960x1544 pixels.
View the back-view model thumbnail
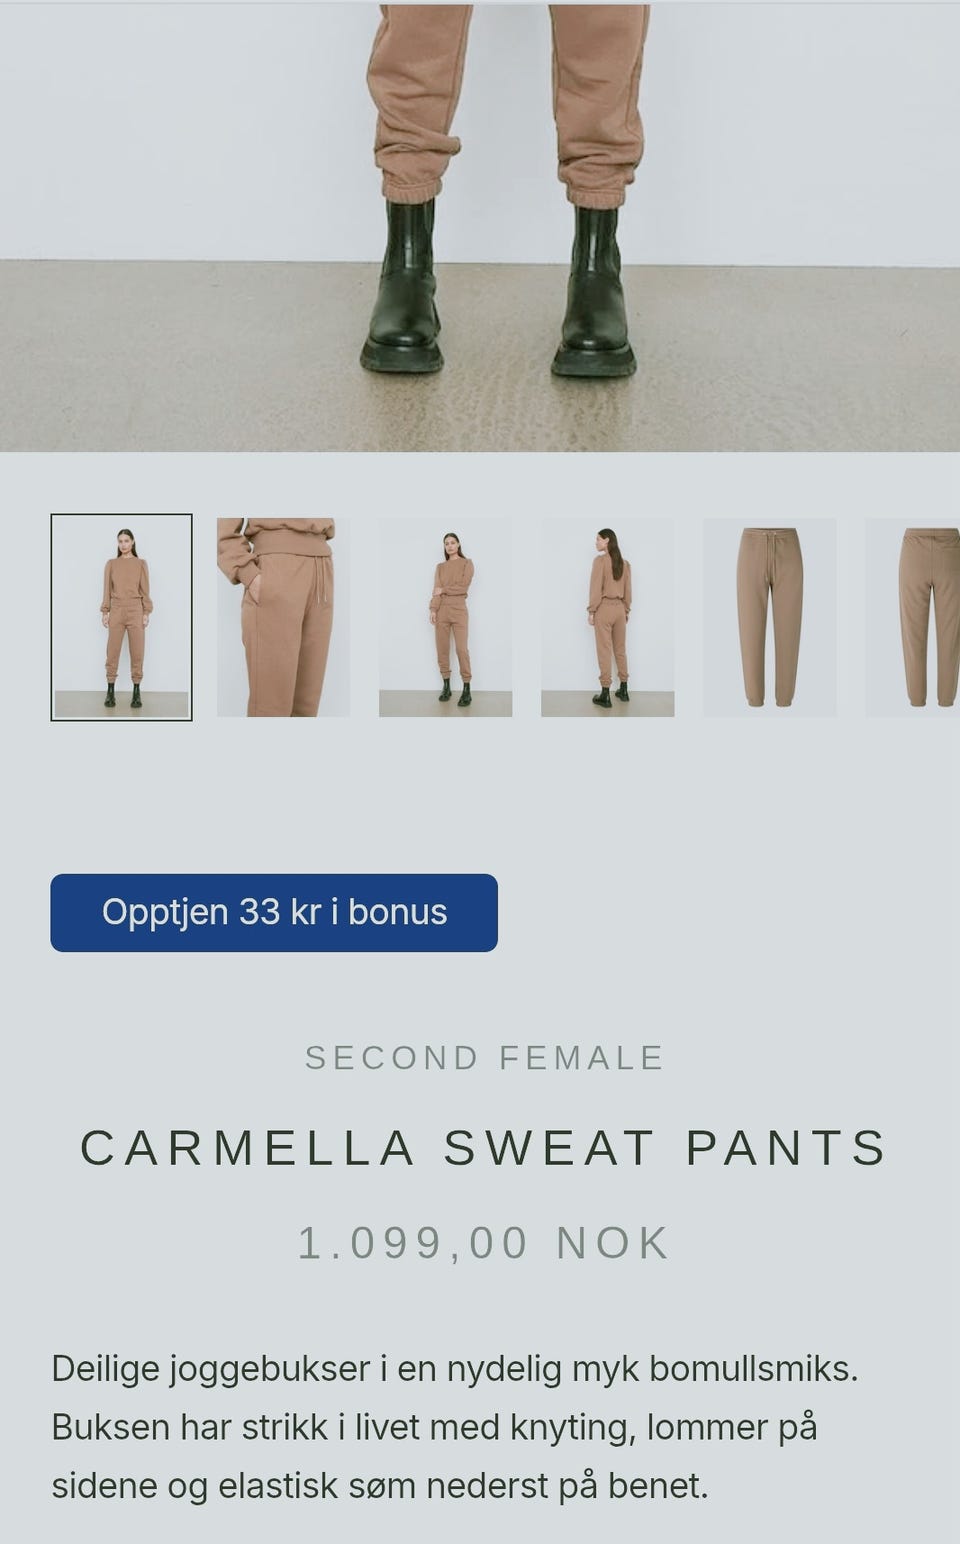607,617
